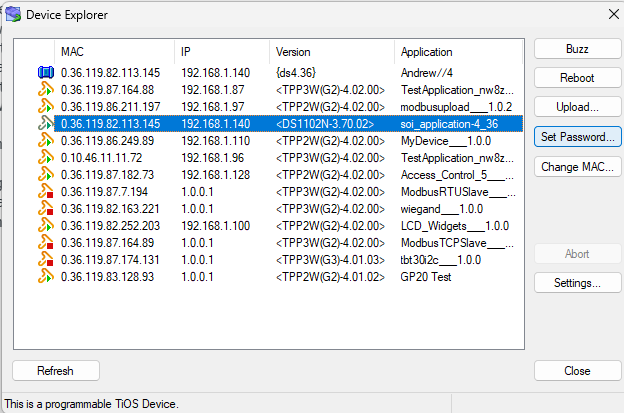Image resolution: width=624 pixels, height=413 pixels.
Task: Open the Upload dialog
Action: coord(577,107)
